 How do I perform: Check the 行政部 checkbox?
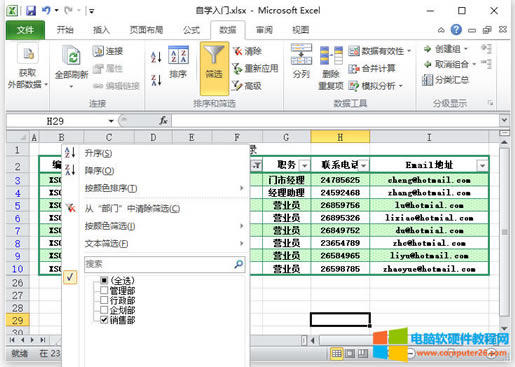104,300
